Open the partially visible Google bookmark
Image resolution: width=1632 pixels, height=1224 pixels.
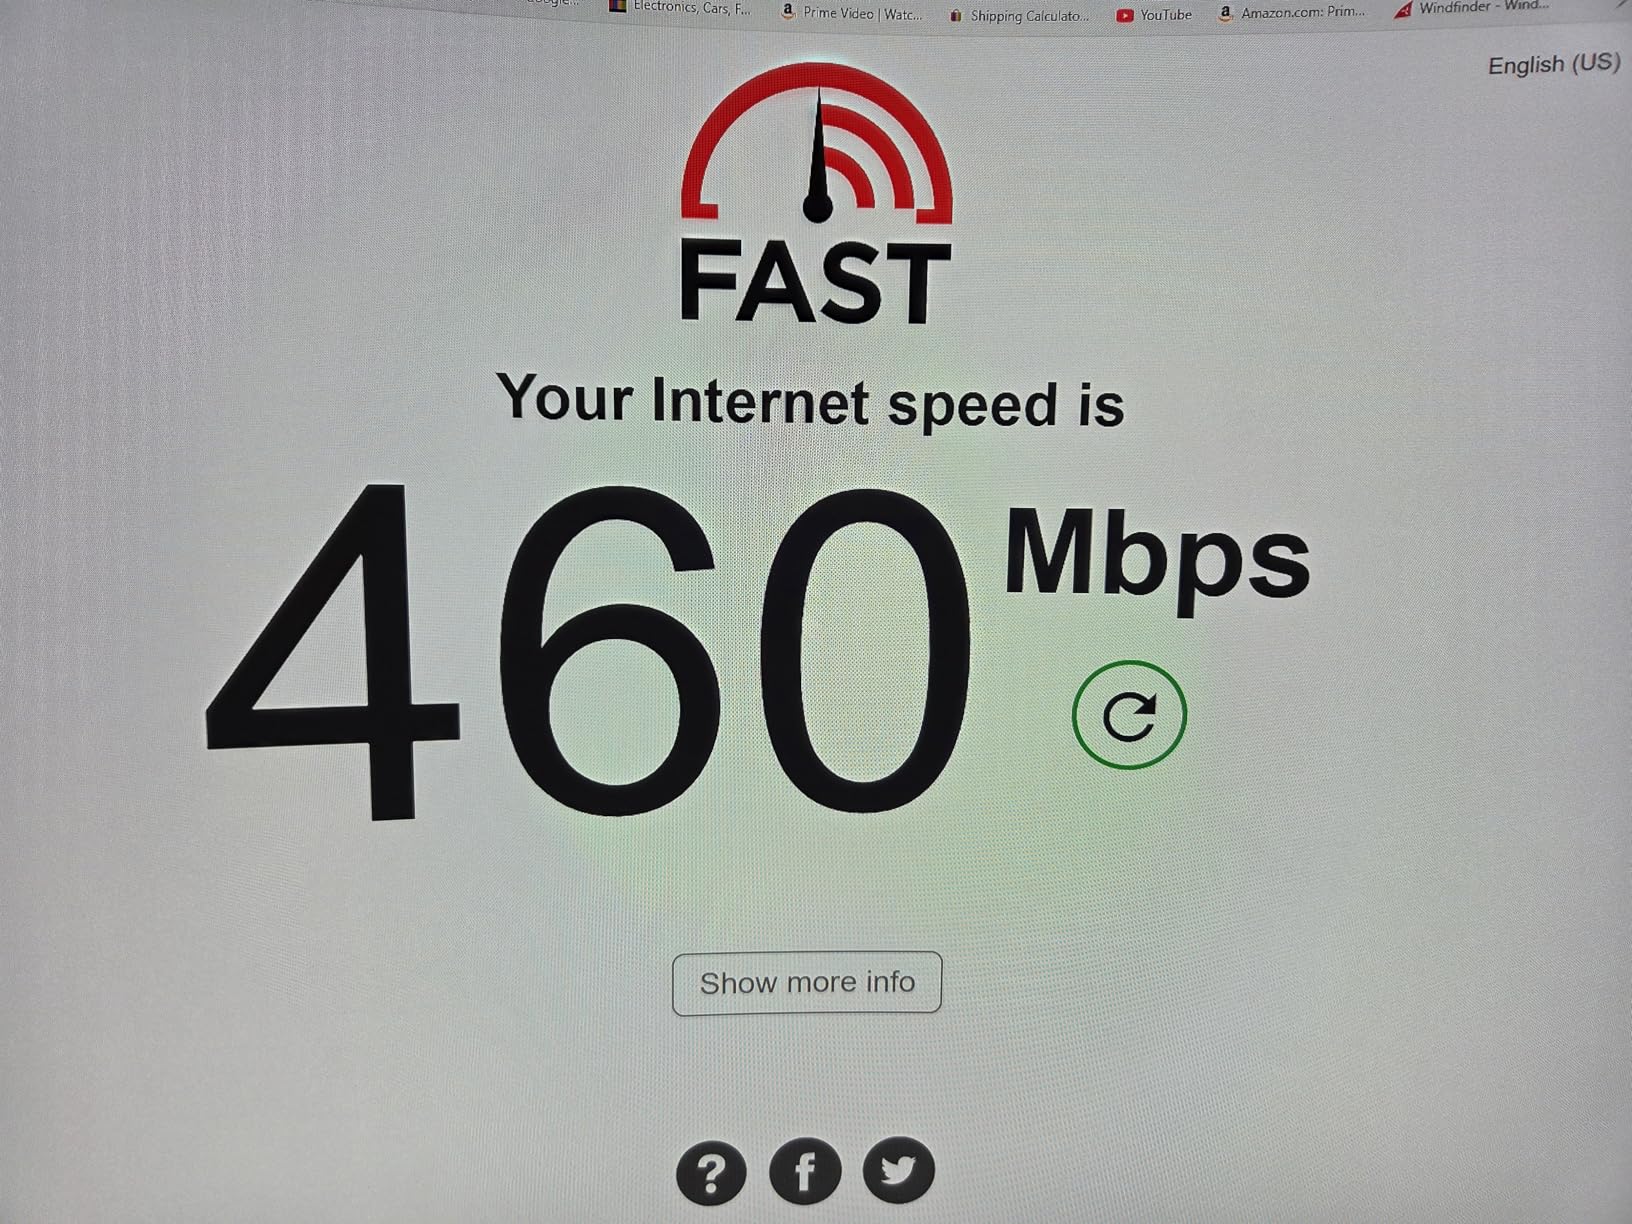pos(555,3)
